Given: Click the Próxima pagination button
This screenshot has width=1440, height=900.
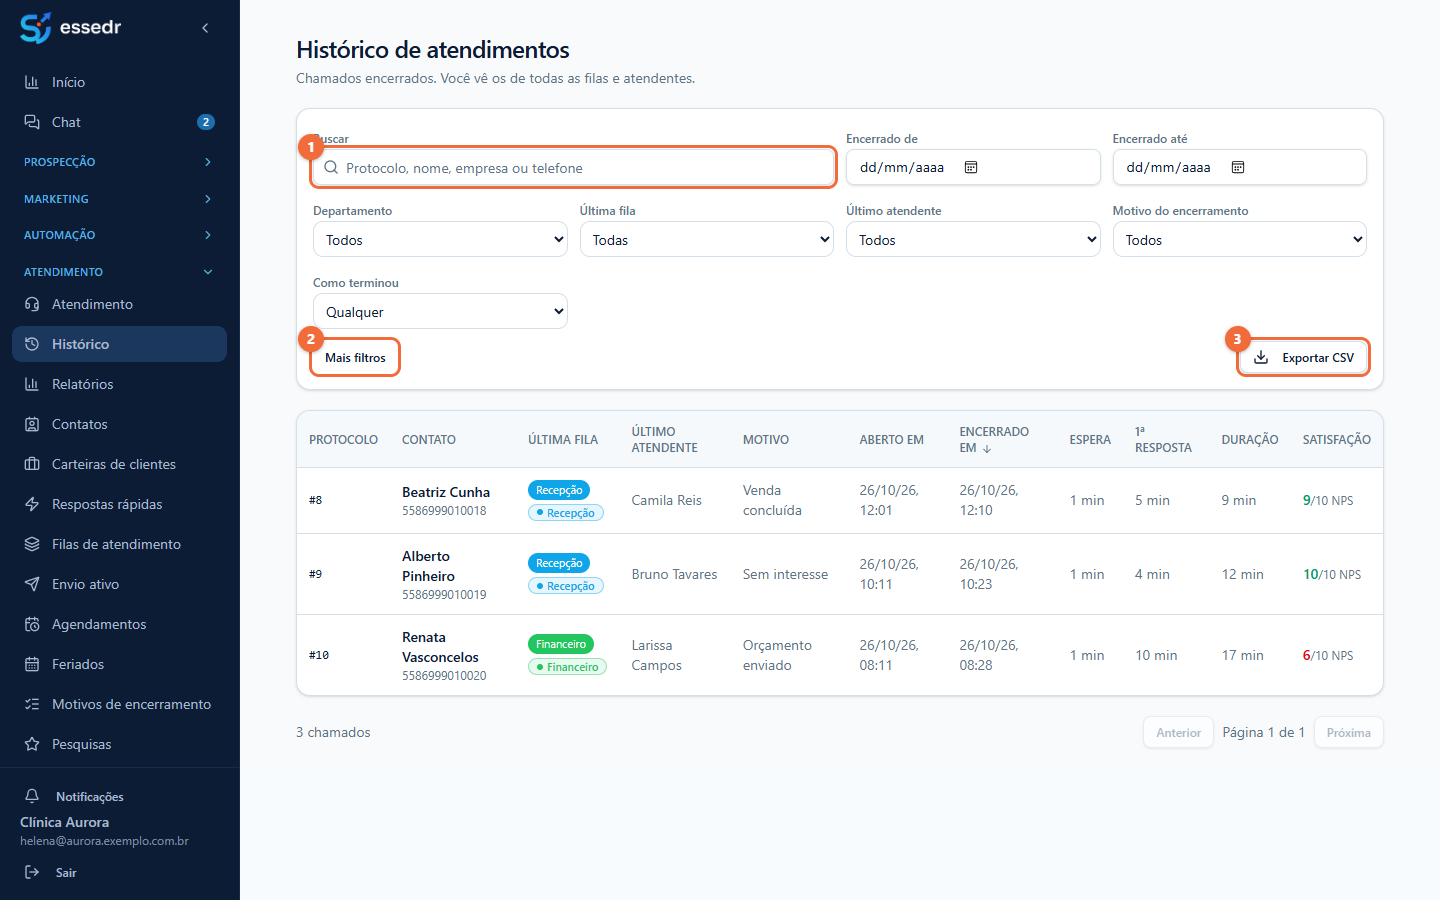Looking at the screenshot, I should coord(1349,733).
